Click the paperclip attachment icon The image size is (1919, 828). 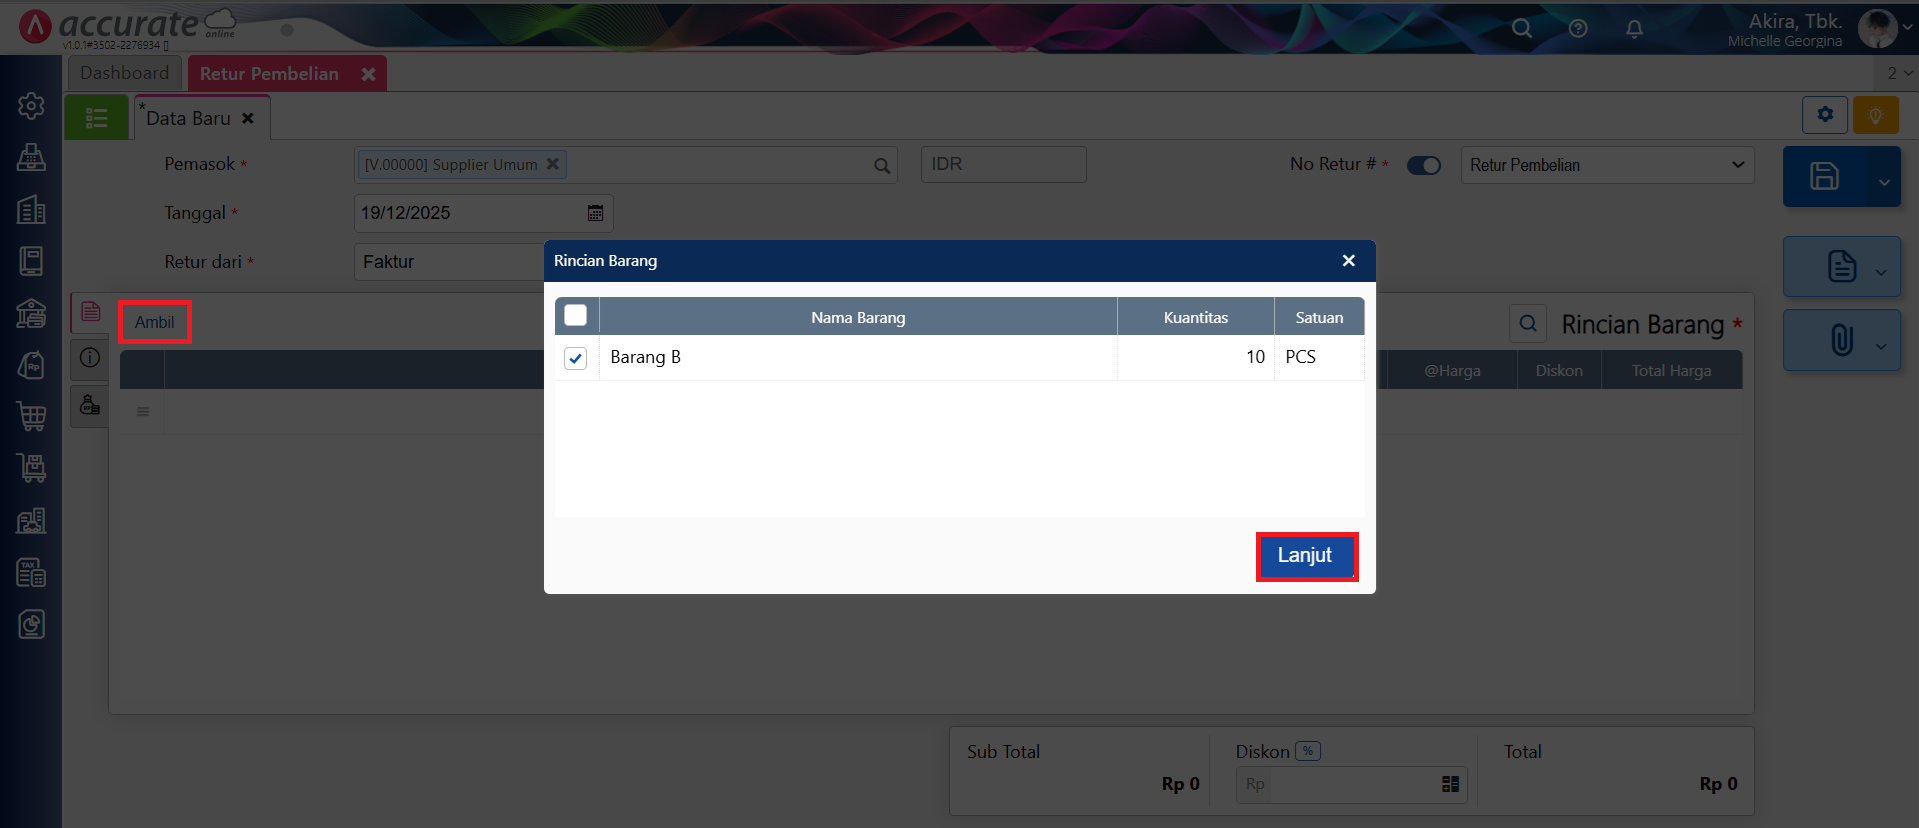pyautogui.click(x=1841, y=340)
